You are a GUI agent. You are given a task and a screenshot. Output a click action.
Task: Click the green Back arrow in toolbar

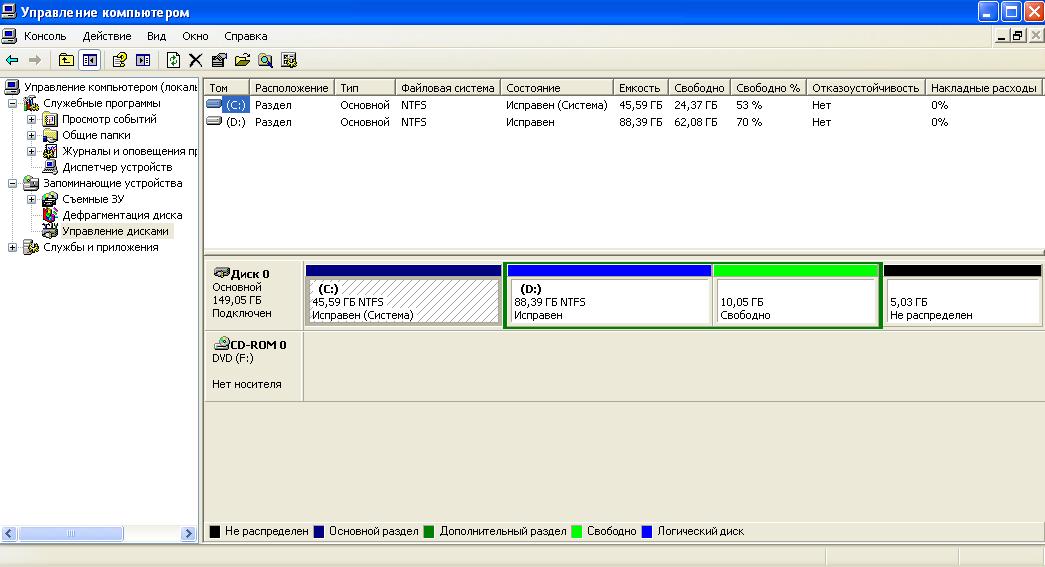pyautogui.click(x=12, y=60)
